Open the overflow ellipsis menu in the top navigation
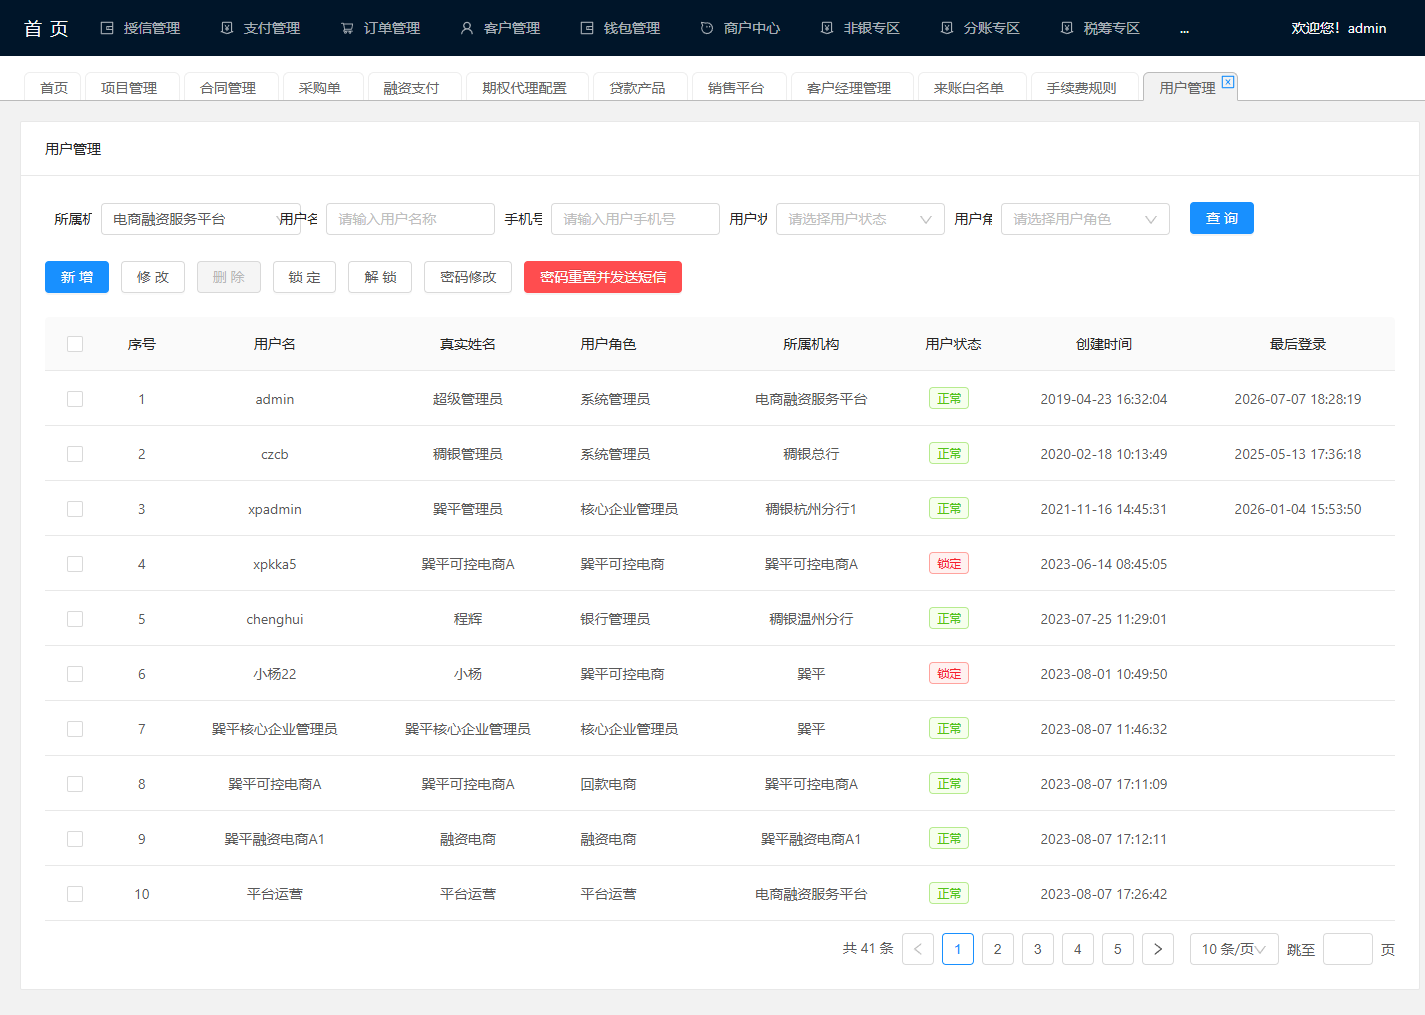Image resolution: width=1425 pixels, height=1015 pixels. click(1184, 30)
